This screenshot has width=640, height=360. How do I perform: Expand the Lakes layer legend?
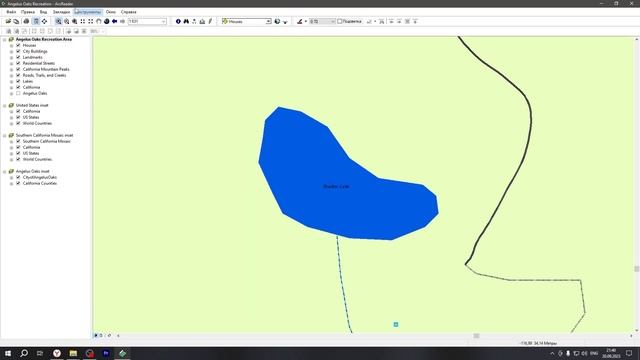click(11, 82)
